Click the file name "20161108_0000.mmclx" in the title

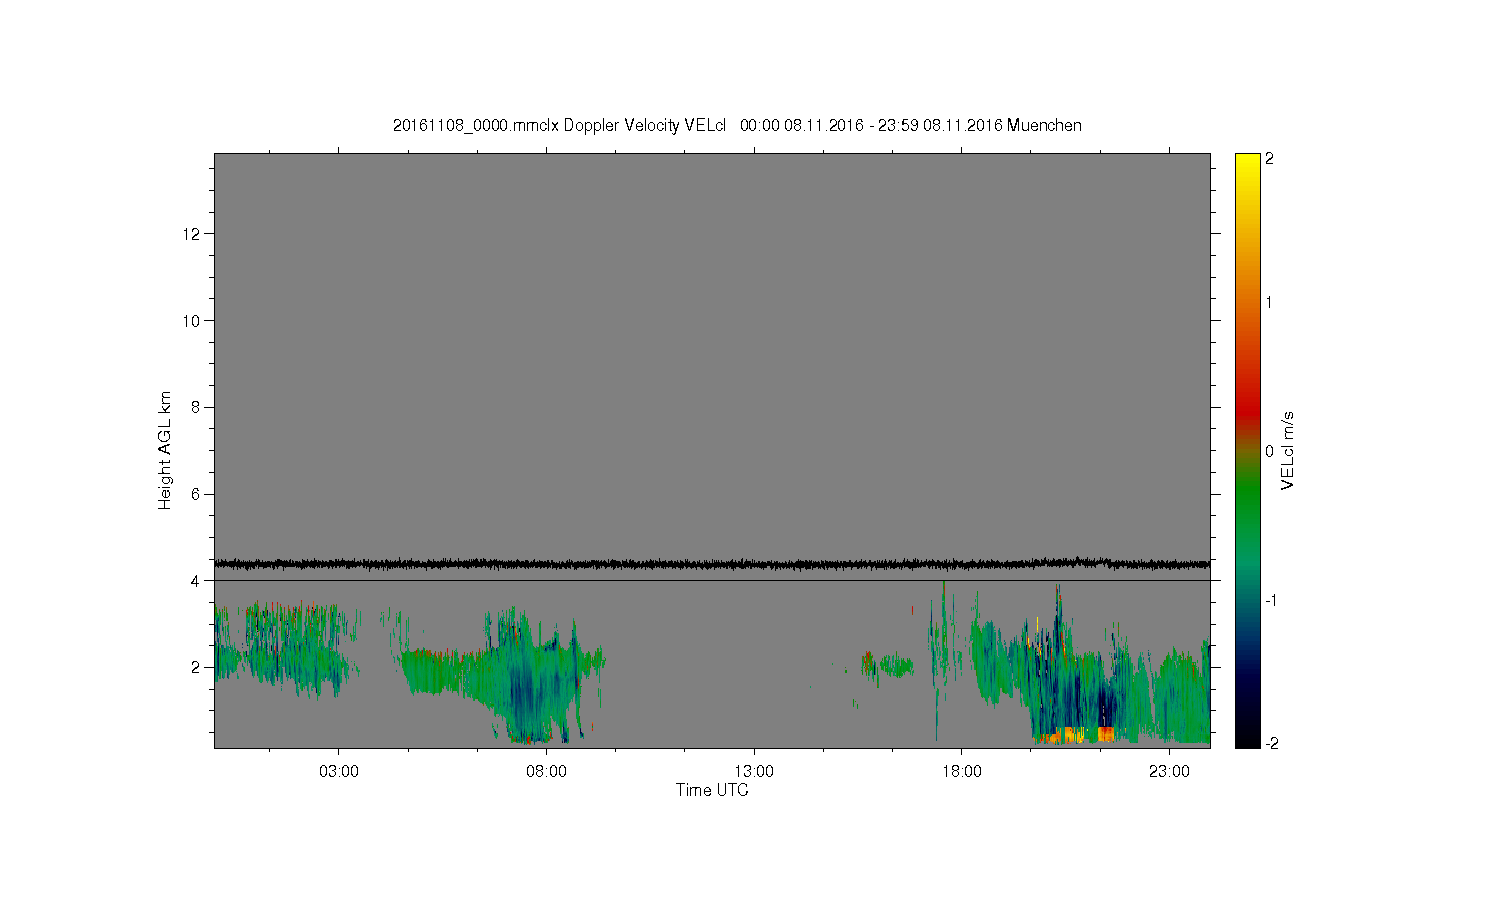(x=476, y=126)
